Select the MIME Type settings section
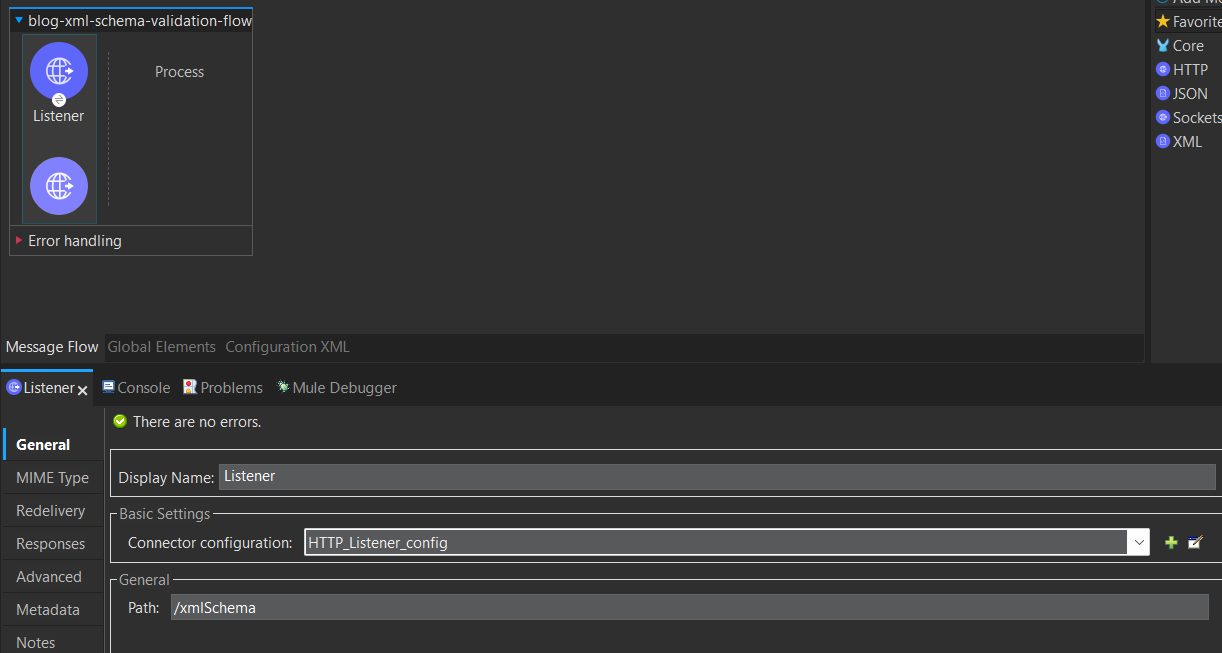Screen dimensions: 1222x653 [52, 478]
